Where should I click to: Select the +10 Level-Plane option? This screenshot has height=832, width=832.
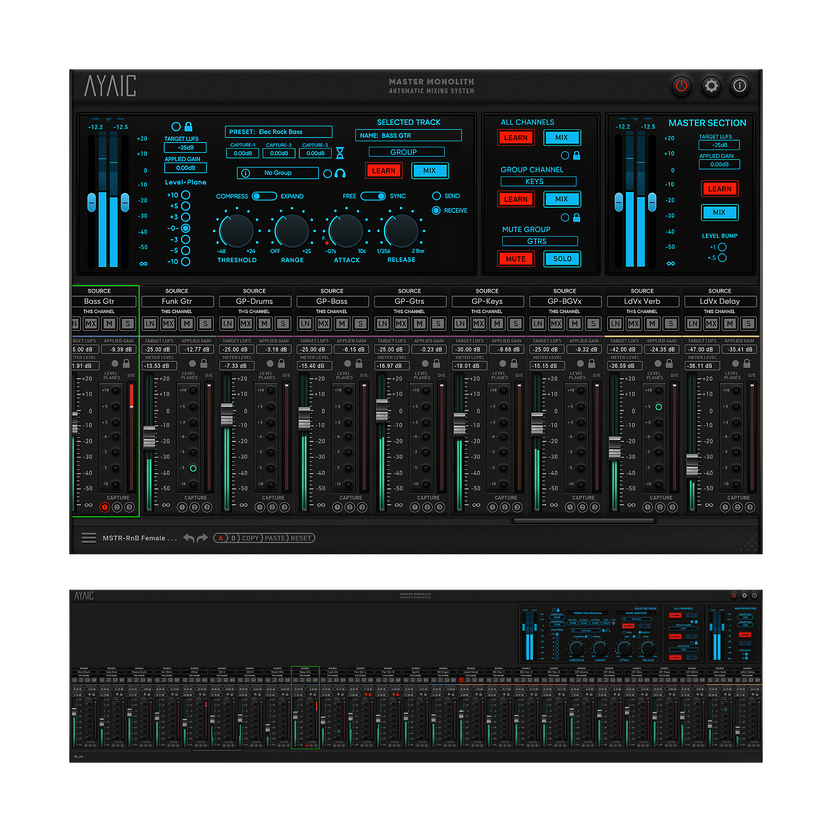(x=186, y=195)
